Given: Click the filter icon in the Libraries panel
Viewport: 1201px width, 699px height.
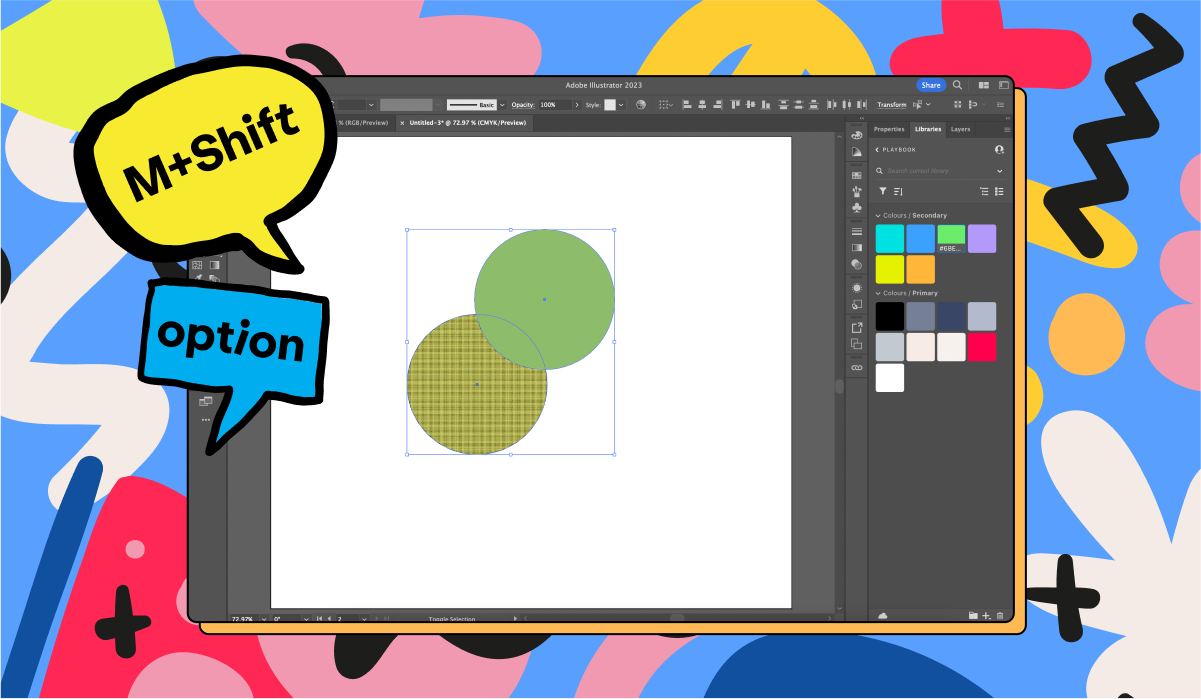Looking at the screenshot, I should (882, 190).
